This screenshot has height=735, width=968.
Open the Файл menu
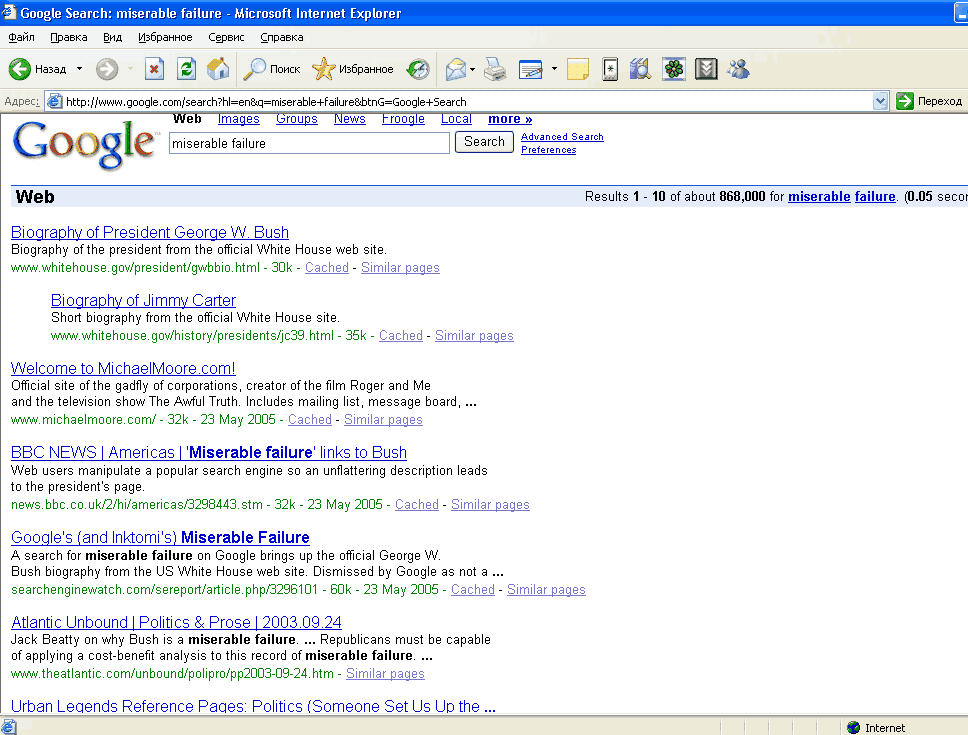(22, 37)
